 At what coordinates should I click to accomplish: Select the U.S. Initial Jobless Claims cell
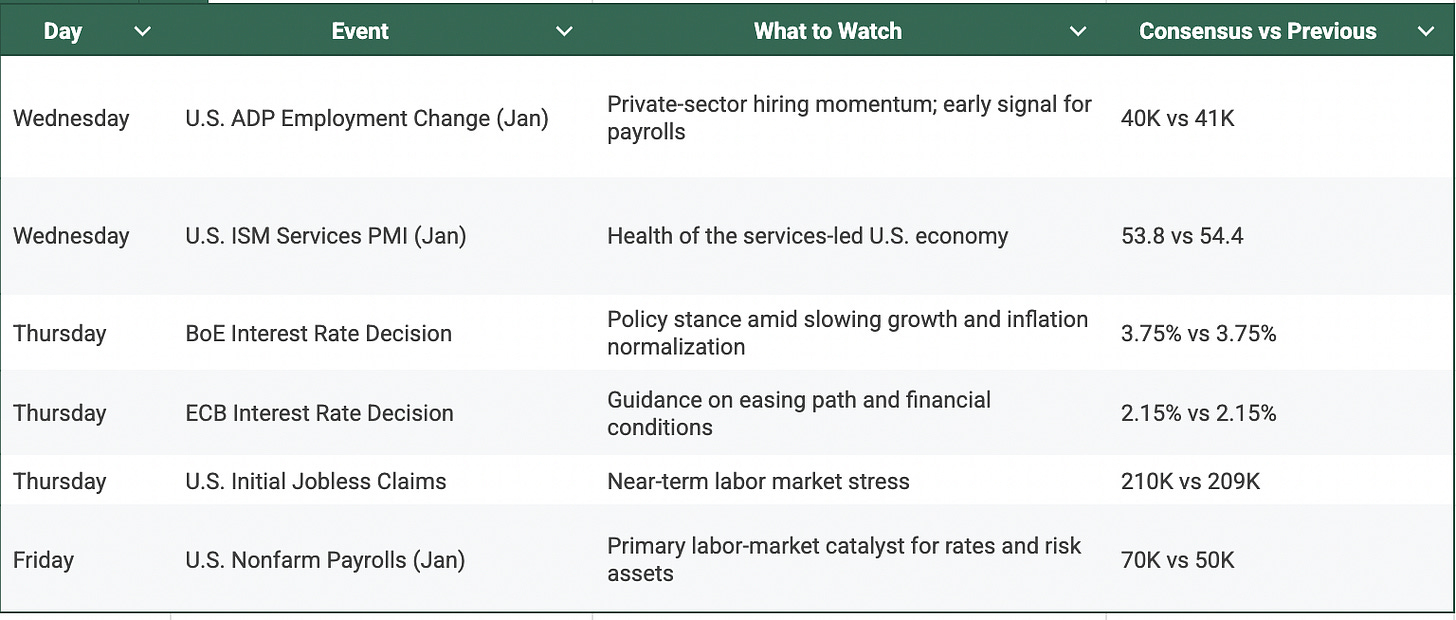tap(316, 481)
